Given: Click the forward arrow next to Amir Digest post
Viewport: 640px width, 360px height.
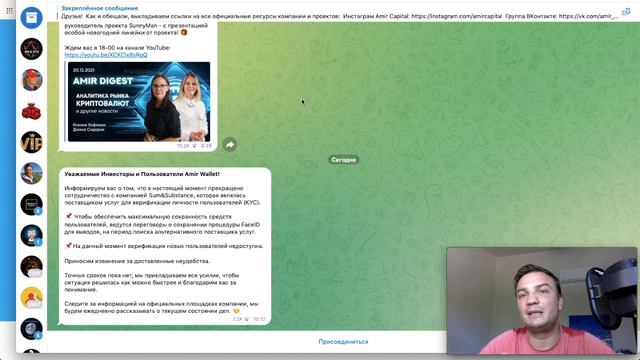Looking at the screenshot, I should (x=230, y=144).
